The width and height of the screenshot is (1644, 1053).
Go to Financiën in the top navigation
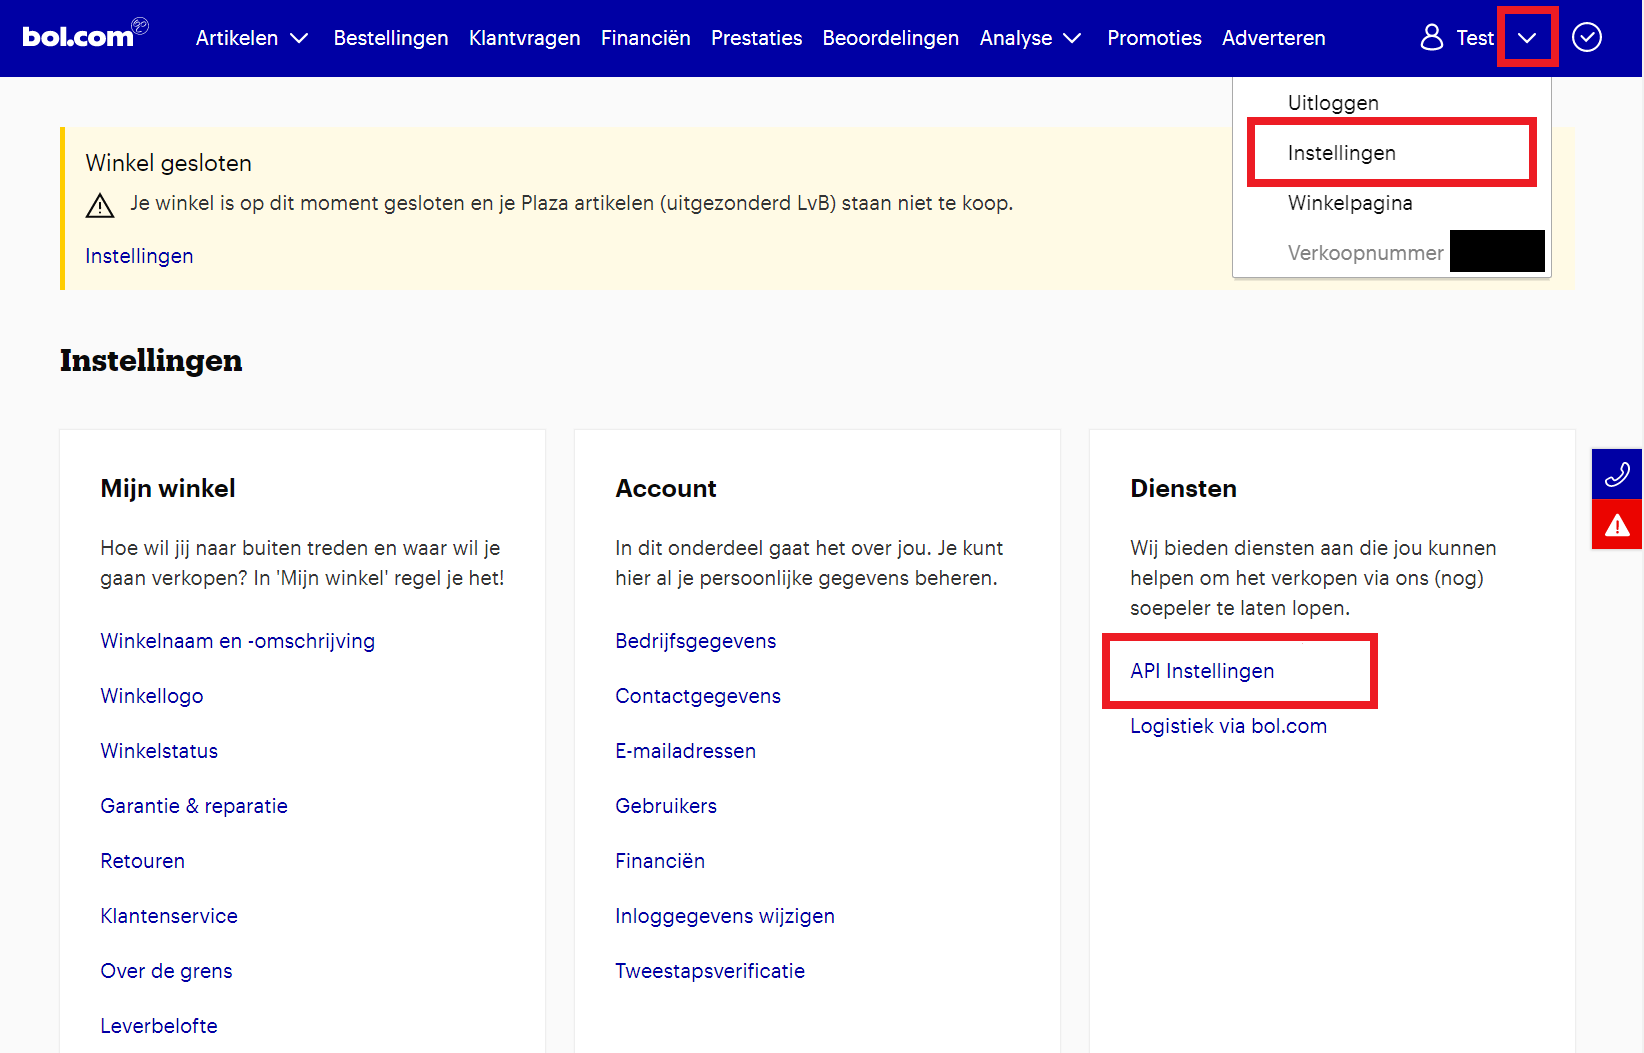[646, 38]
